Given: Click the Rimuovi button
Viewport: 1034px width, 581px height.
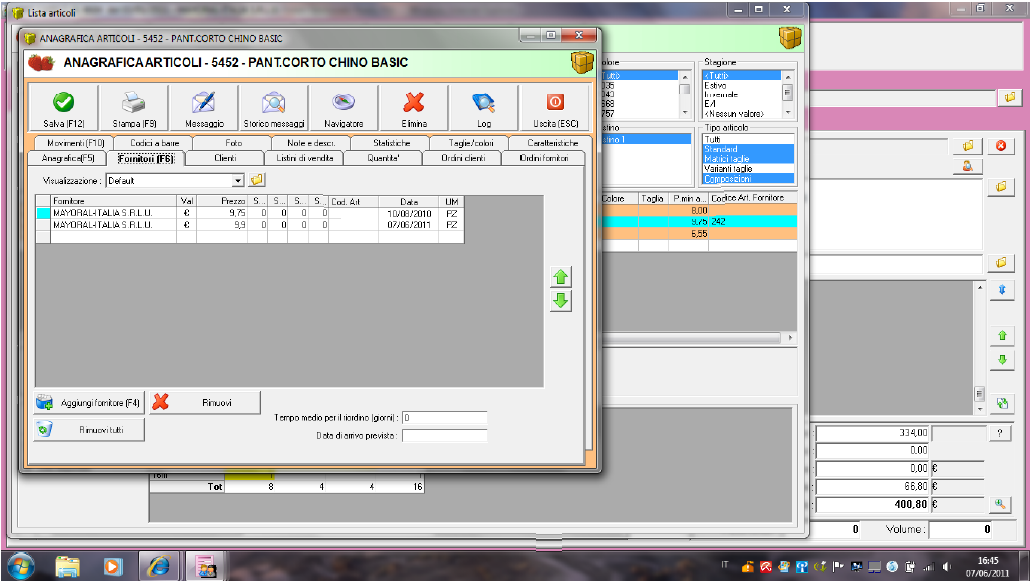Looking at the screenshot, I should click(x=205, y=402).
